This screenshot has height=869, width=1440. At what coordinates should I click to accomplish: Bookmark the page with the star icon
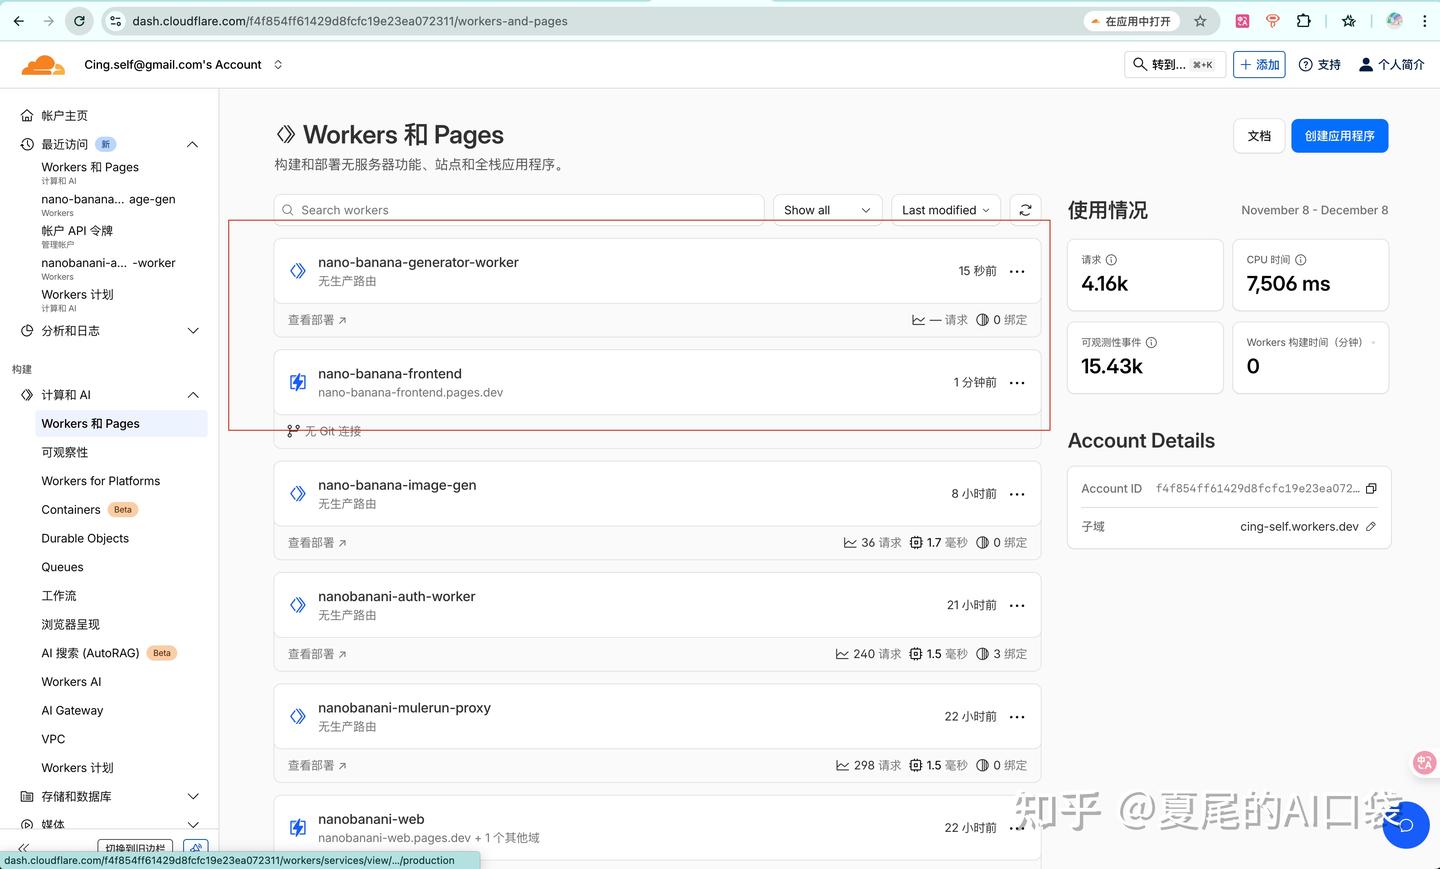pyautogui.click(x=1199, y=20)
